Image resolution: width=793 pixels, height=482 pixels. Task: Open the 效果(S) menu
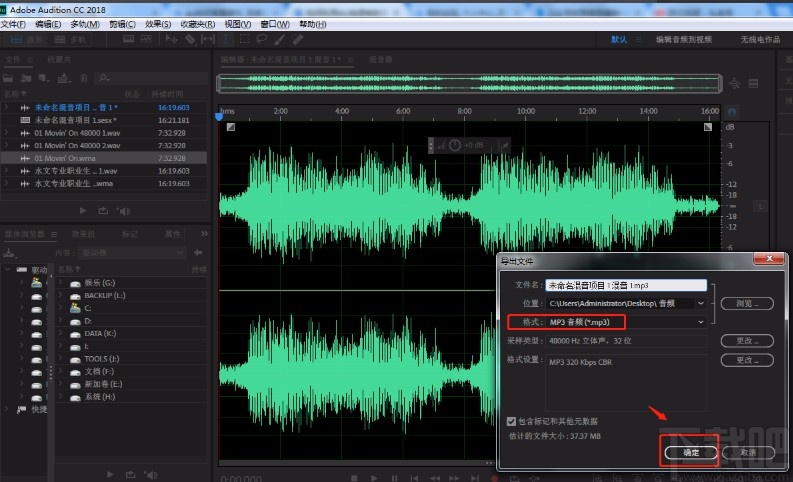coord(157,23)
